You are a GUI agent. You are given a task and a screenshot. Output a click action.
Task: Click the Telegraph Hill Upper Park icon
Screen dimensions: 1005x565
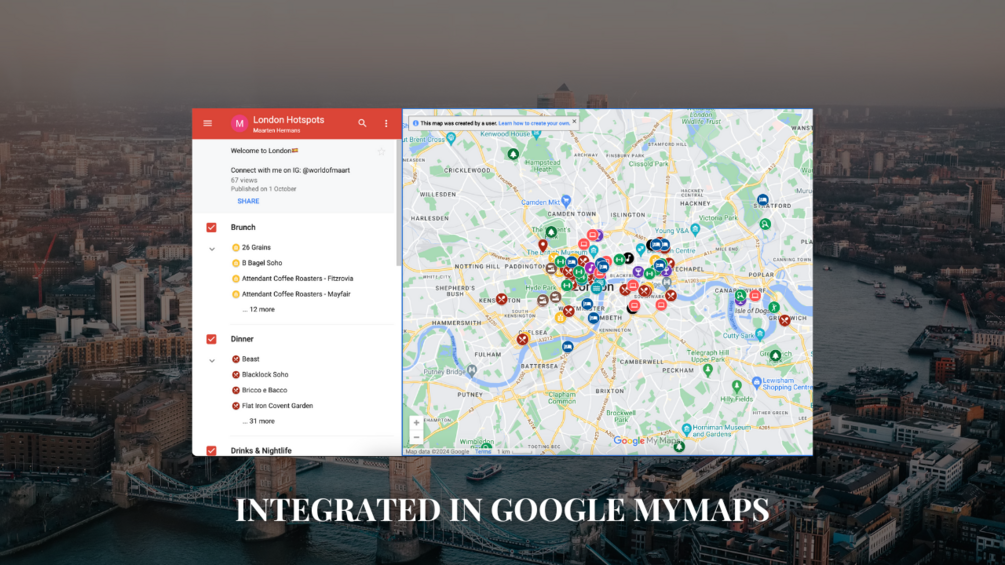point(708,370)
